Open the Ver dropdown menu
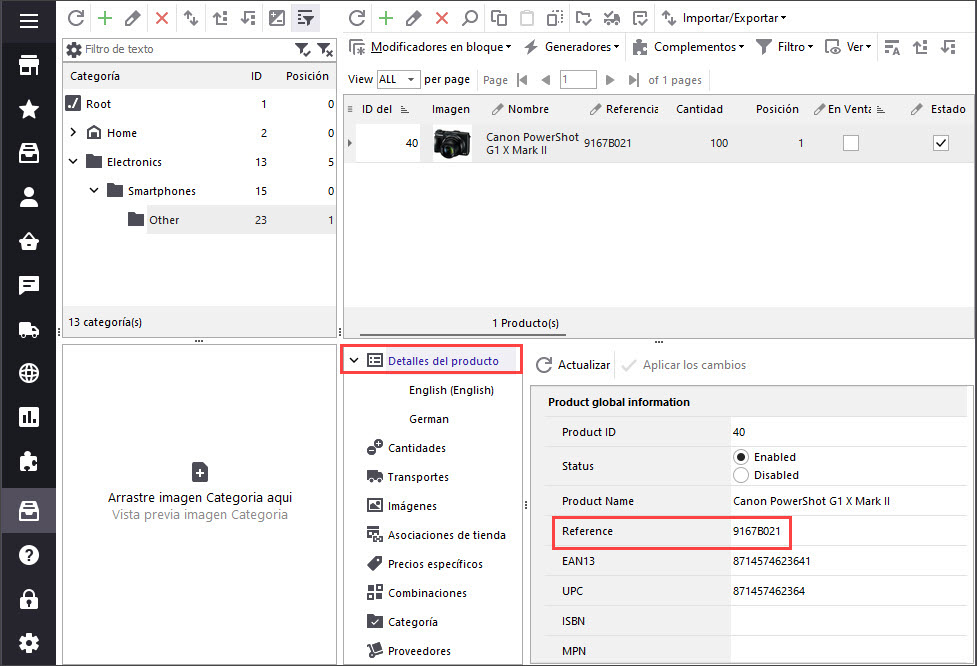Image resolution: width=977 pixels, height=666 pixels. pyautogui.click(x=848, y=47)
